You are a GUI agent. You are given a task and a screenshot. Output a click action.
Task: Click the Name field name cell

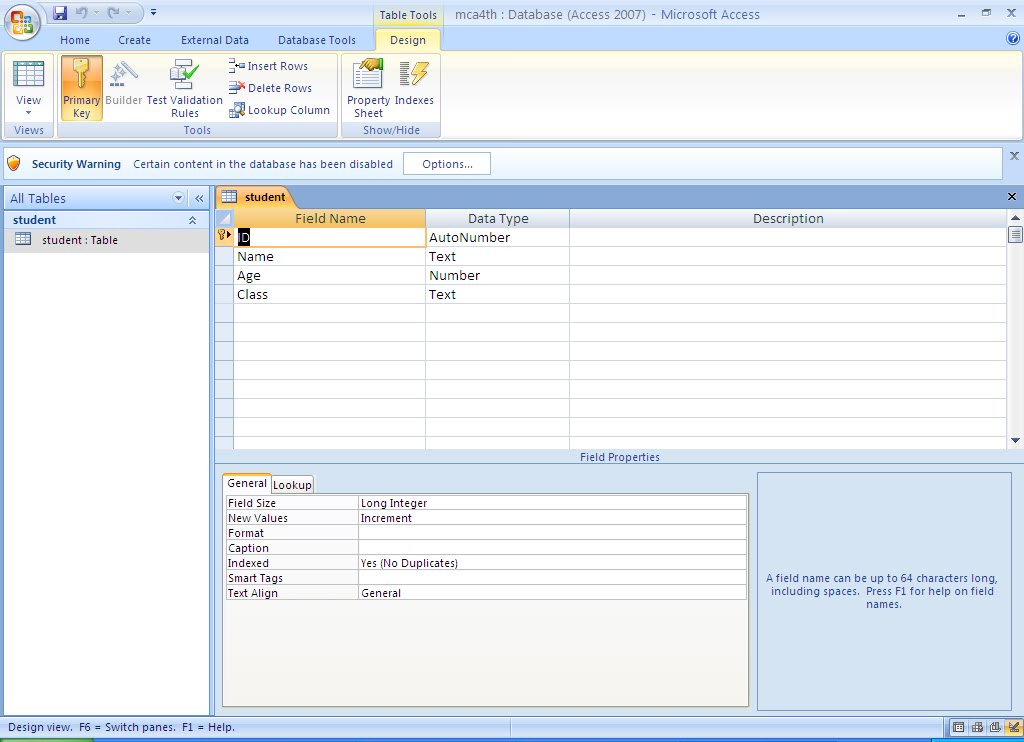[330, 256]
